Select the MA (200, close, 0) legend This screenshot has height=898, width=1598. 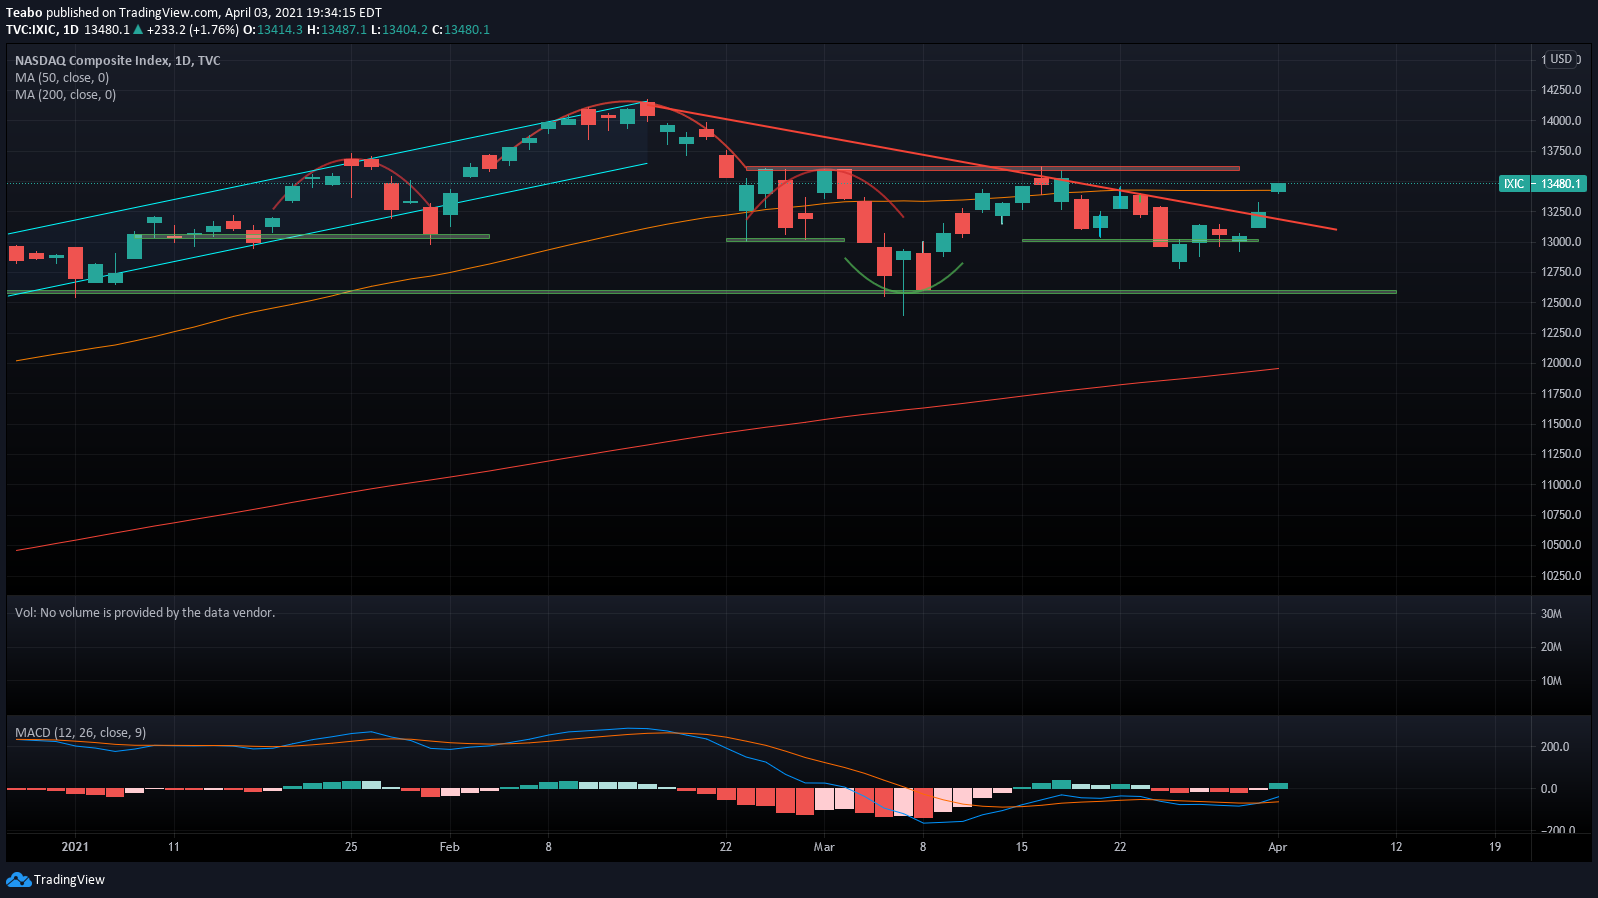click(65, 95)
